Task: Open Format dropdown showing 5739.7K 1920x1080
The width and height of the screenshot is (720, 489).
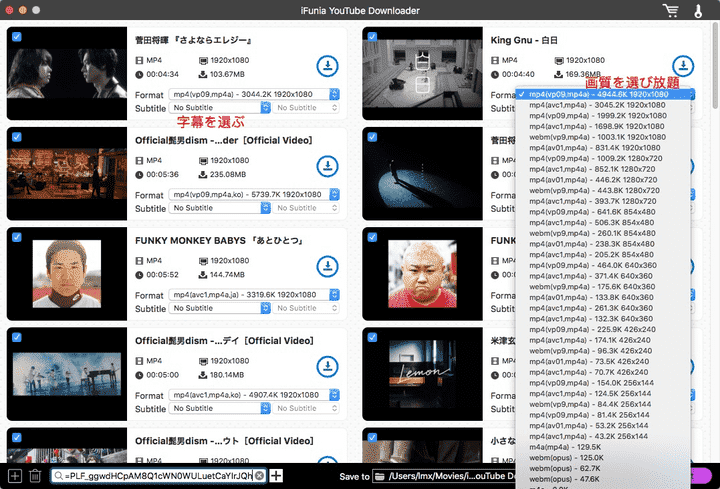Action: [254, 194]
